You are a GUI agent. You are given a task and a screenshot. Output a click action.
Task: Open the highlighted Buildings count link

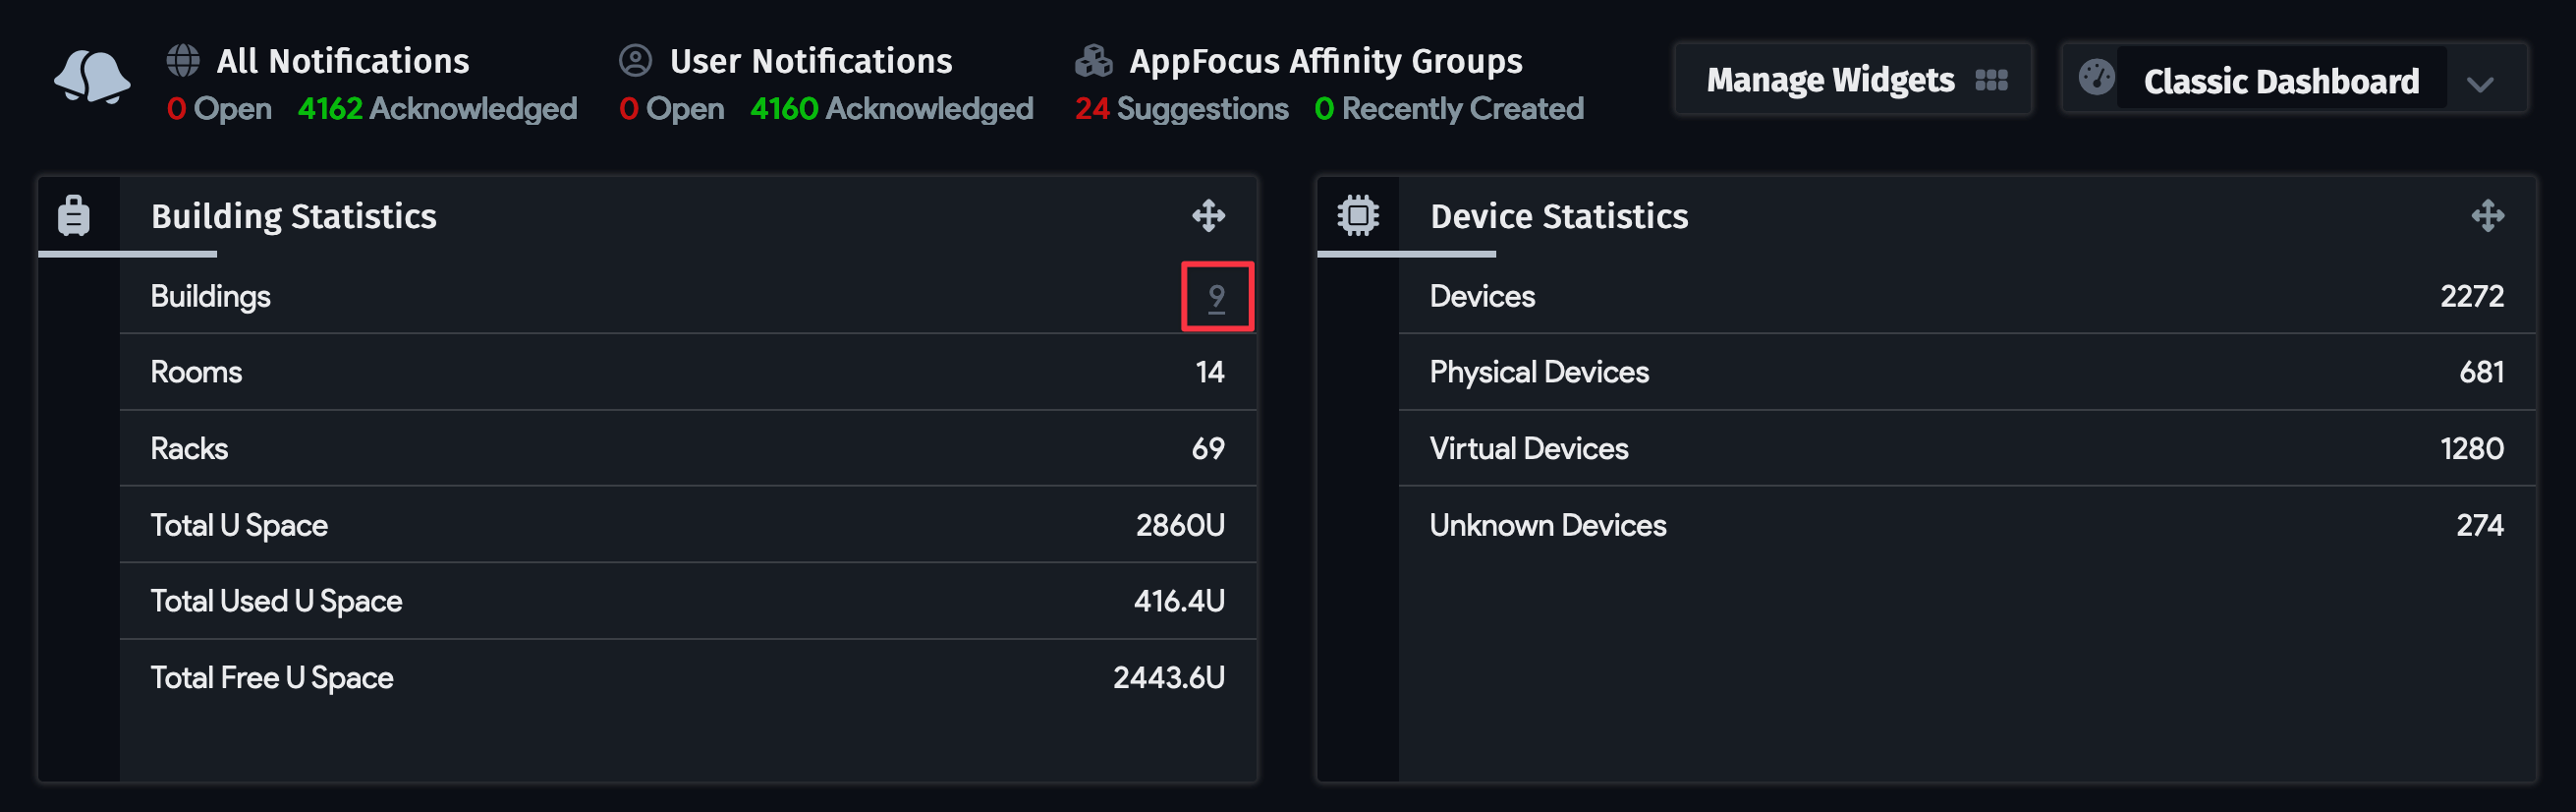pyautogui.click(x=1216, y=295)
